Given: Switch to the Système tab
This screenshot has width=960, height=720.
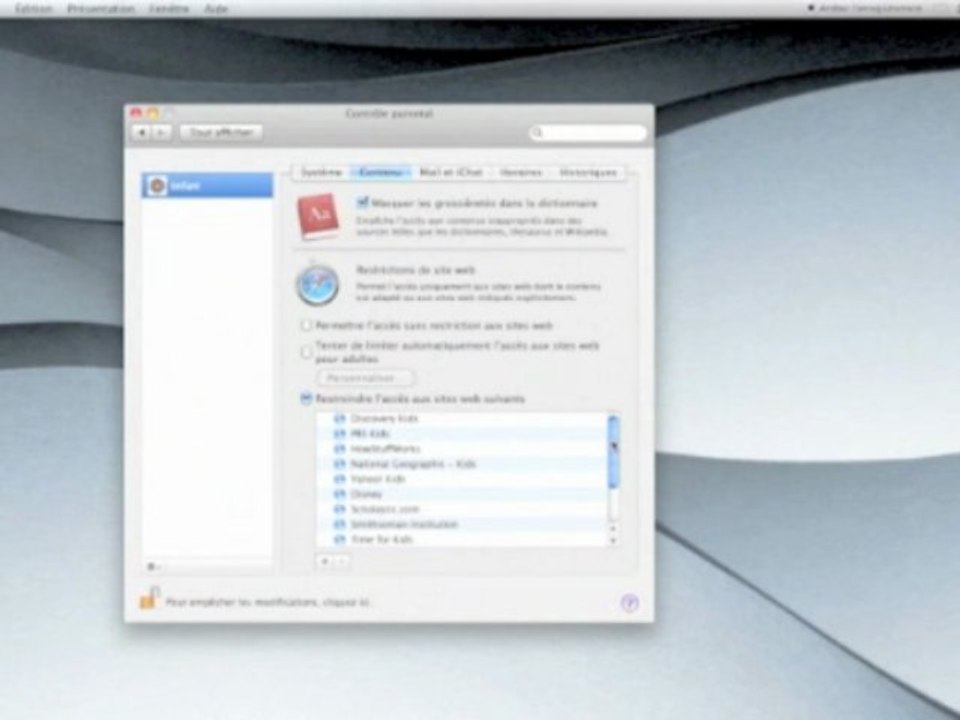Looking at the screenshot, I should (321, 173).
